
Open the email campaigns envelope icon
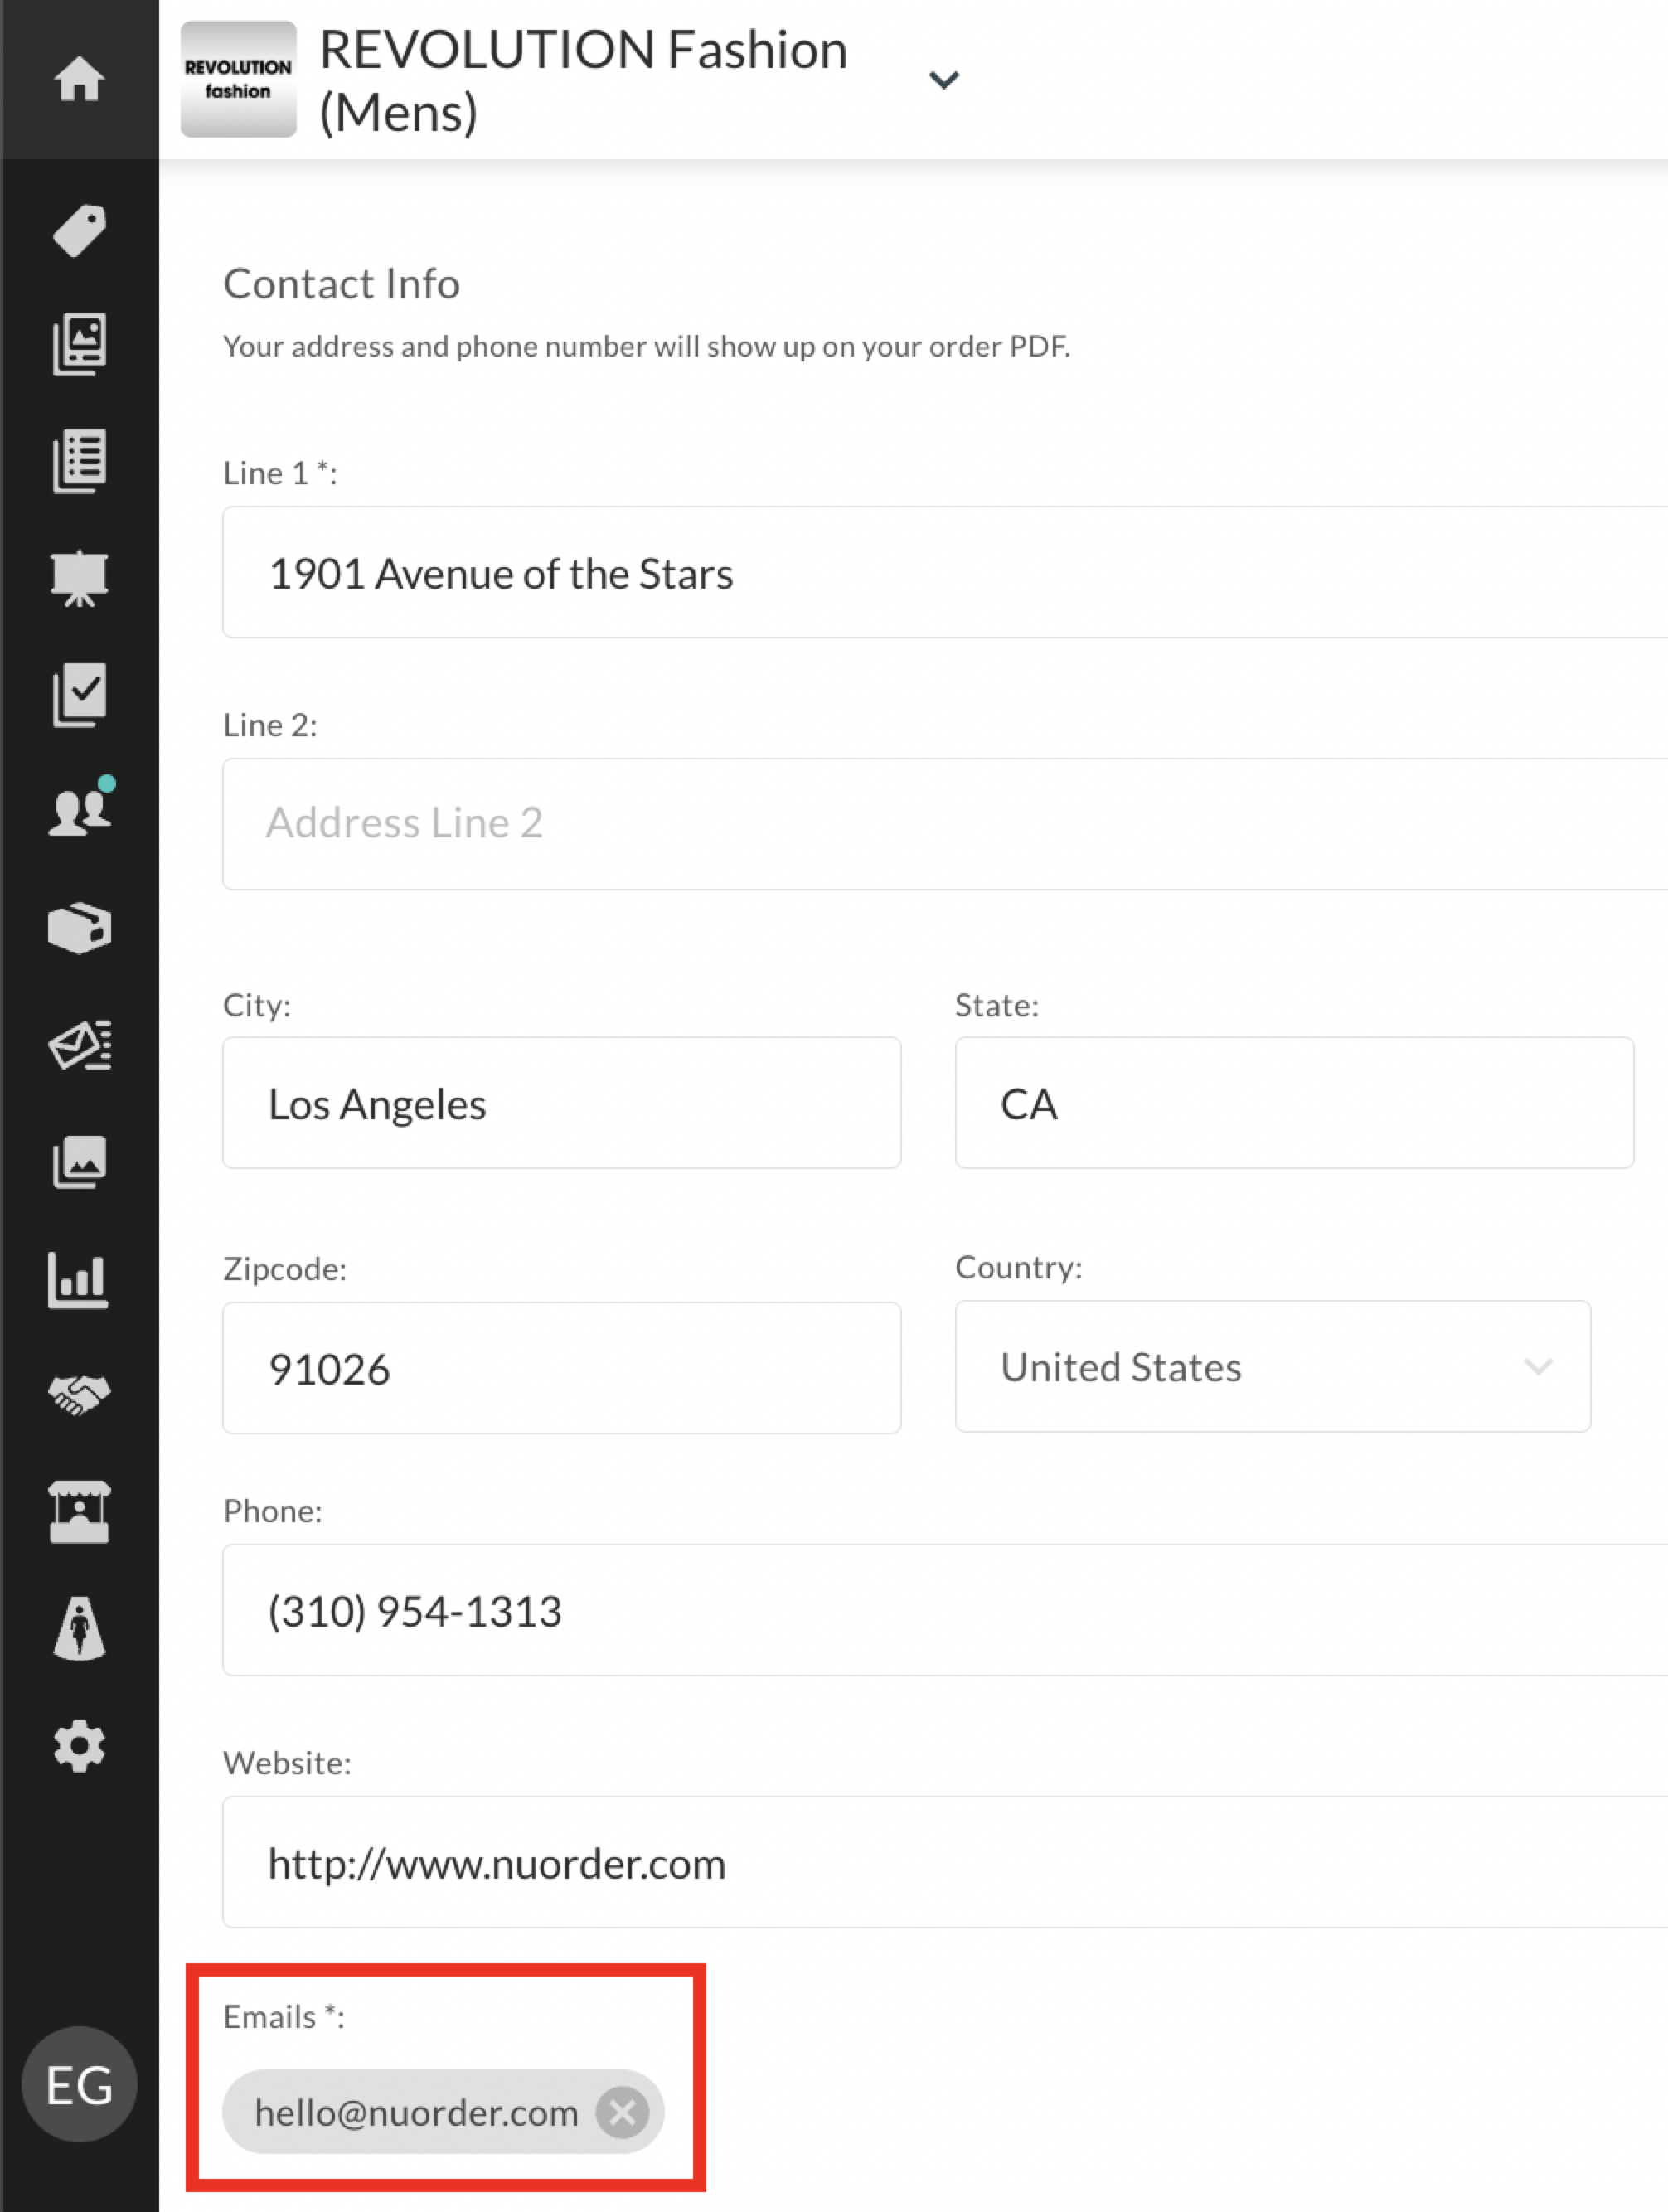click(80, 1046)
